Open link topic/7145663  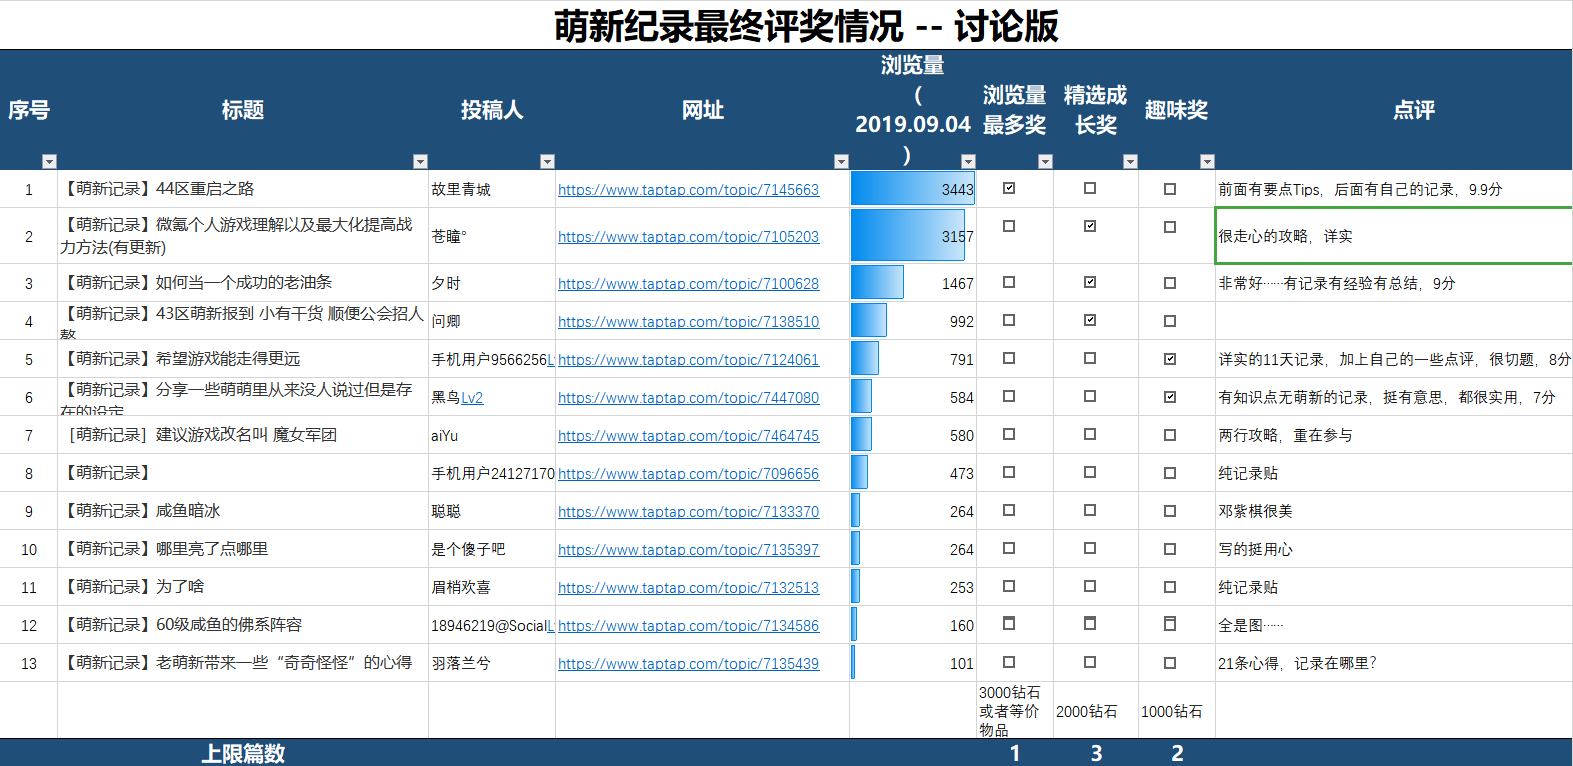[x=688, y=190]
